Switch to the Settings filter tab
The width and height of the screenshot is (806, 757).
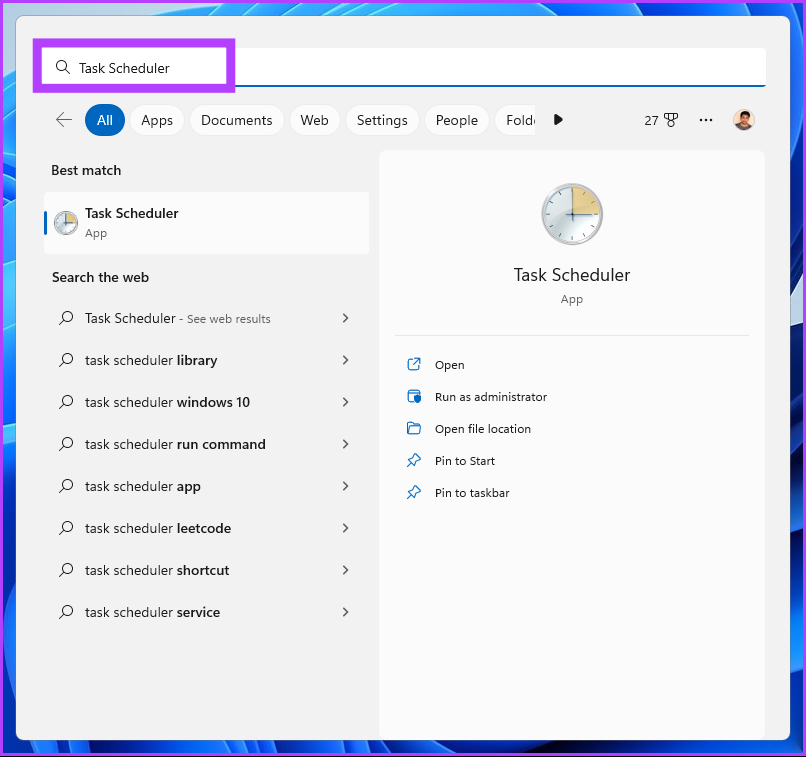click(382, 120)
